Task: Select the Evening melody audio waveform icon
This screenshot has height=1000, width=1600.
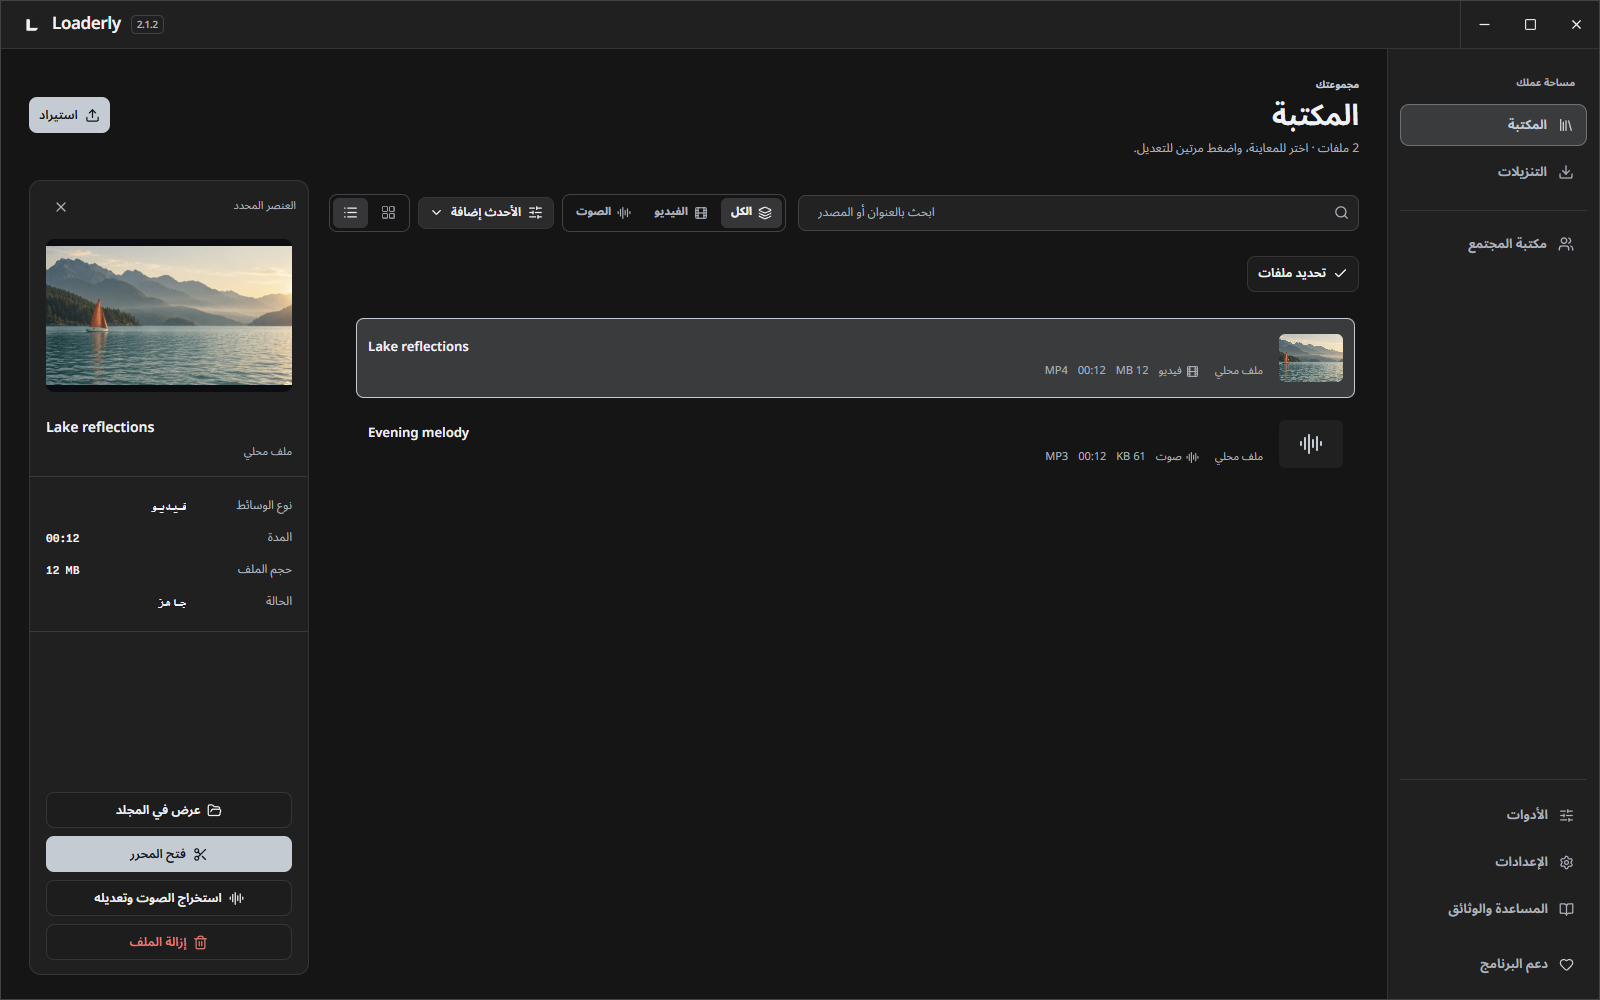Action: 1311,444
